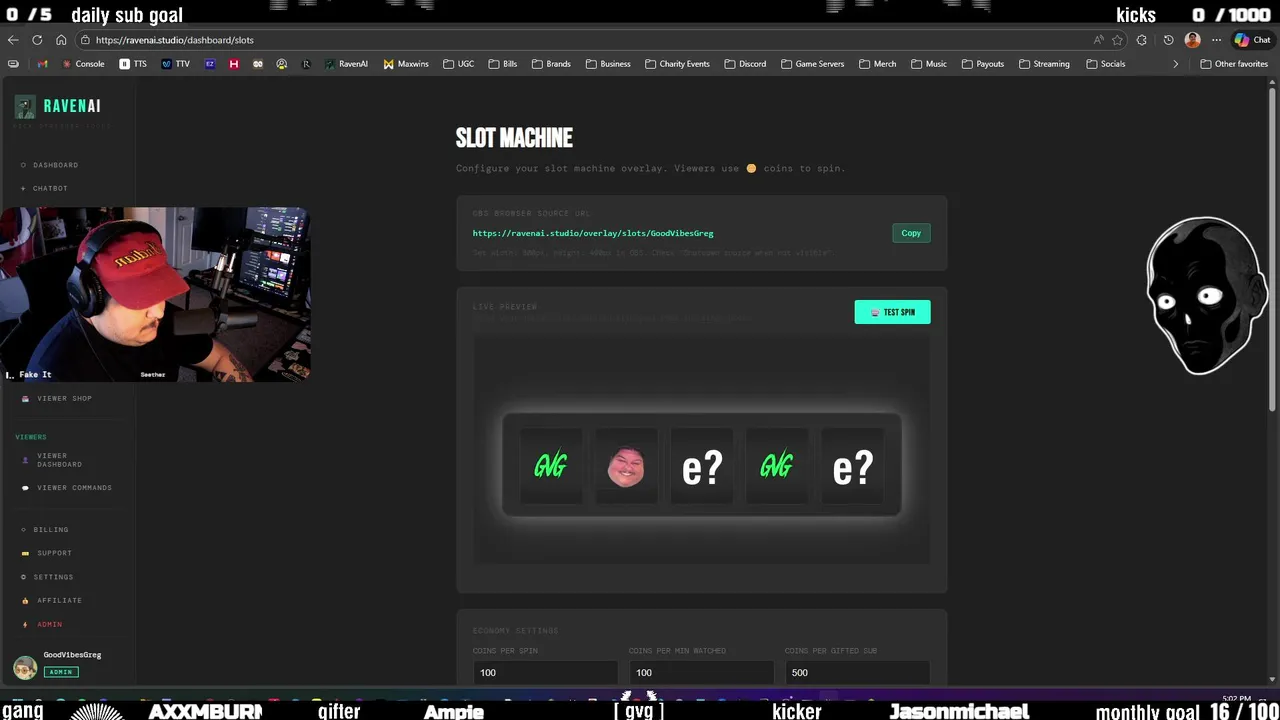This screenshot has height=720, width=1280.
Task: Expand the Payouts bookmarks folder
Action: (982, 64)
